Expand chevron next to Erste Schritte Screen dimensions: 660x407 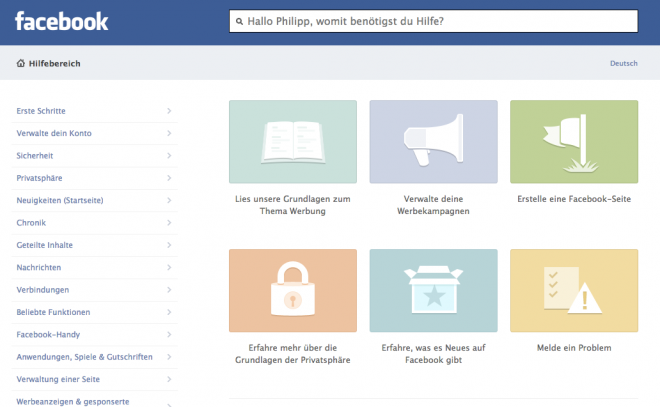pyautogui.click(x=169, y=111)
